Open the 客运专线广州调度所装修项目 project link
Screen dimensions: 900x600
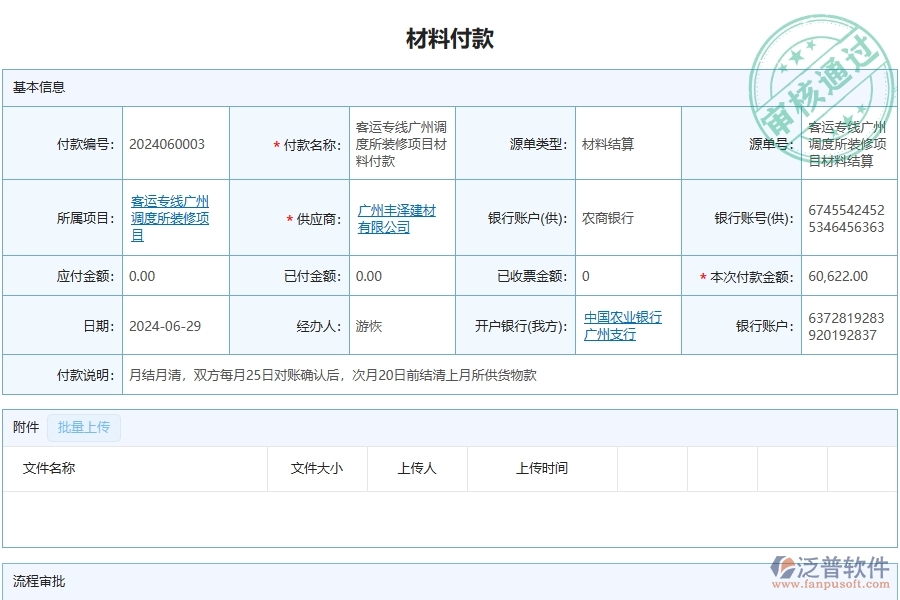click(169, 217)
